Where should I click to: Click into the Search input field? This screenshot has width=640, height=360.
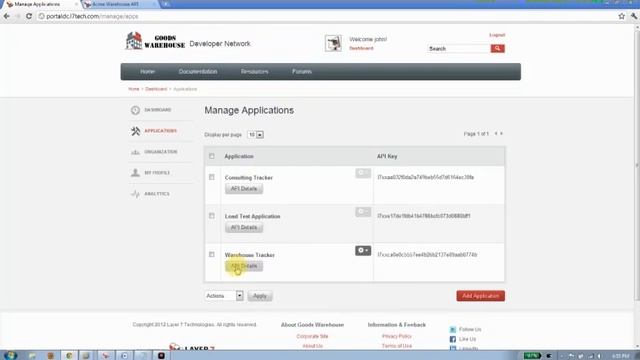tap(459, 49)
